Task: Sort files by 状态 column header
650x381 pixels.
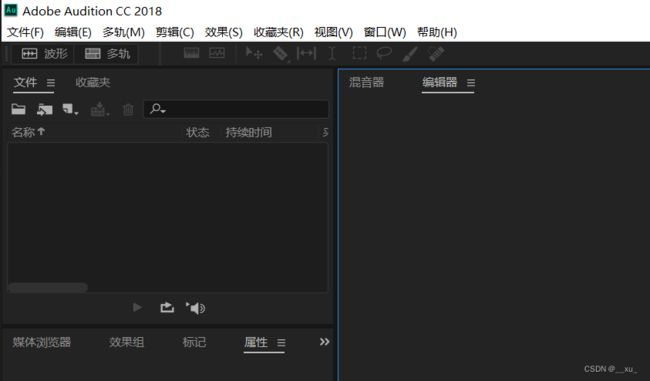Action: click(198, 132)
